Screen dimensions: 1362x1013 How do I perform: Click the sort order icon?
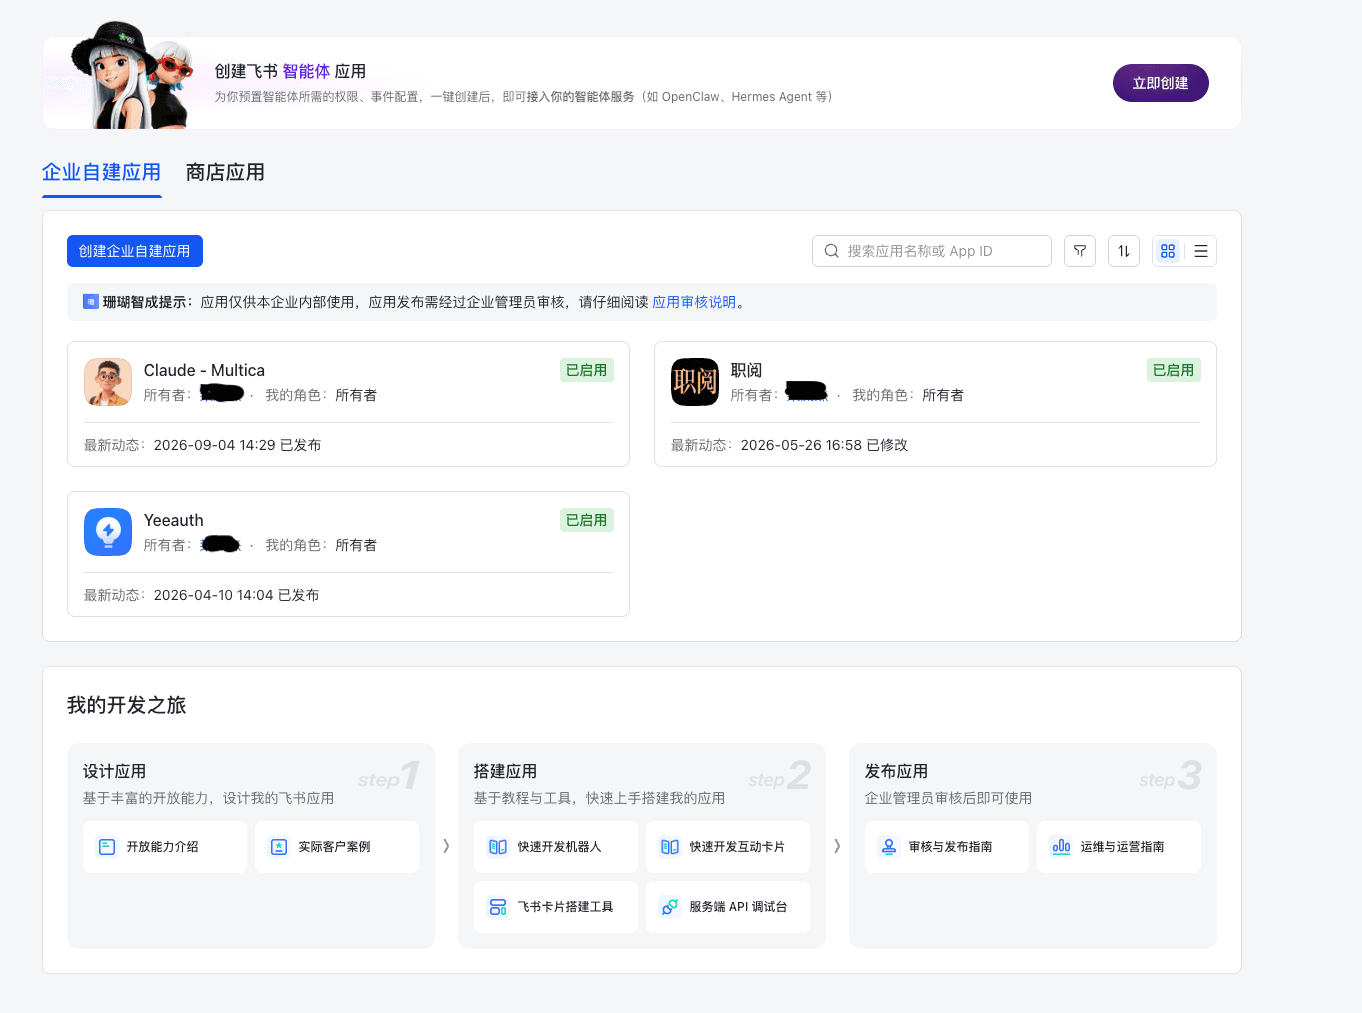1124,251
